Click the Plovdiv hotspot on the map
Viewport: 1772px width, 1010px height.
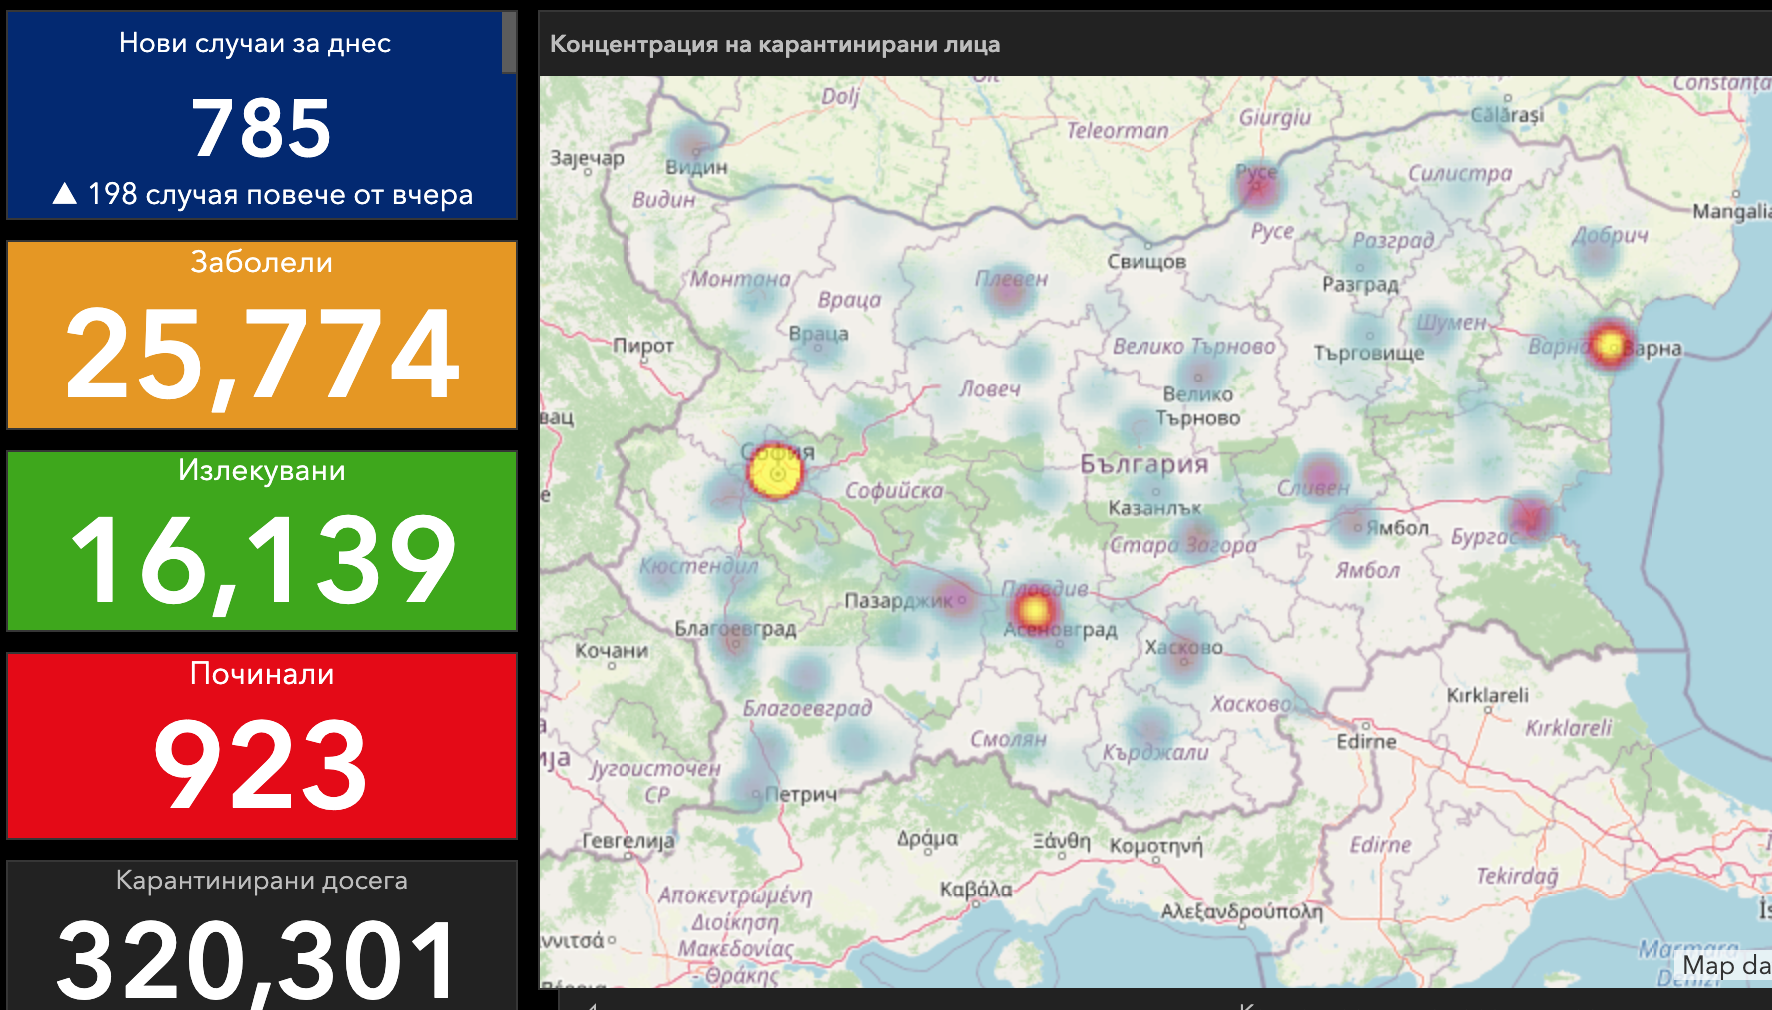pyautogui.click(x=1034, y=609)
